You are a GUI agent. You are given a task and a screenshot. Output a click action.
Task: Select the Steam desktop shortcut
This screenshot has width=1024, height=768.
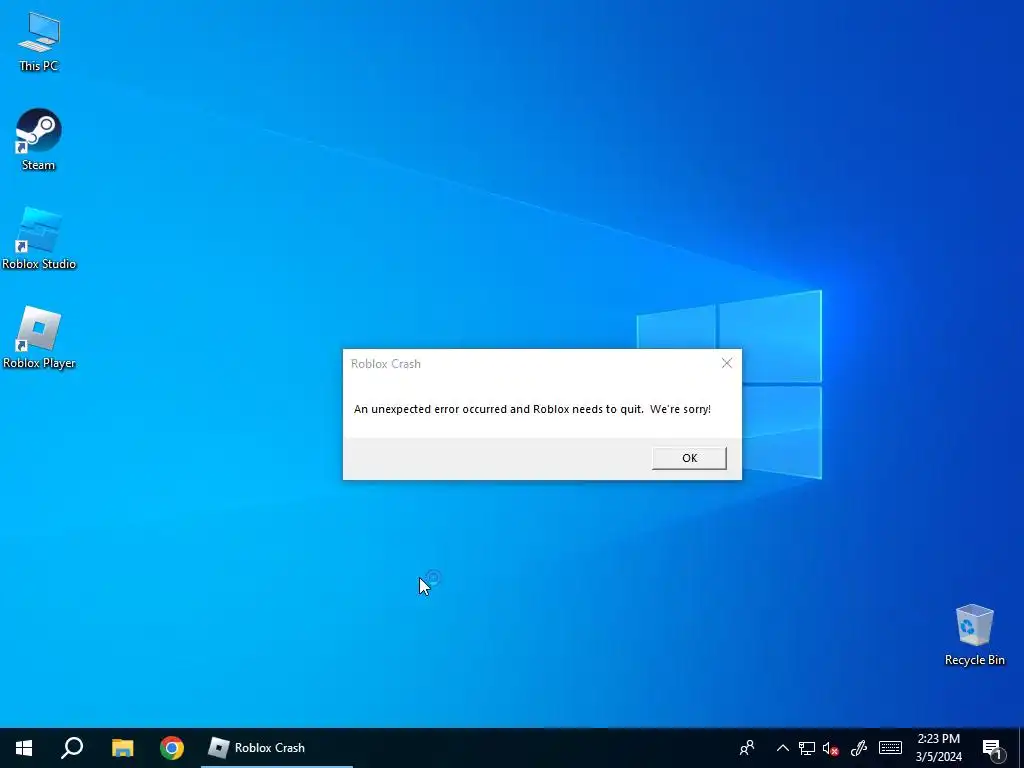(39, 140)
